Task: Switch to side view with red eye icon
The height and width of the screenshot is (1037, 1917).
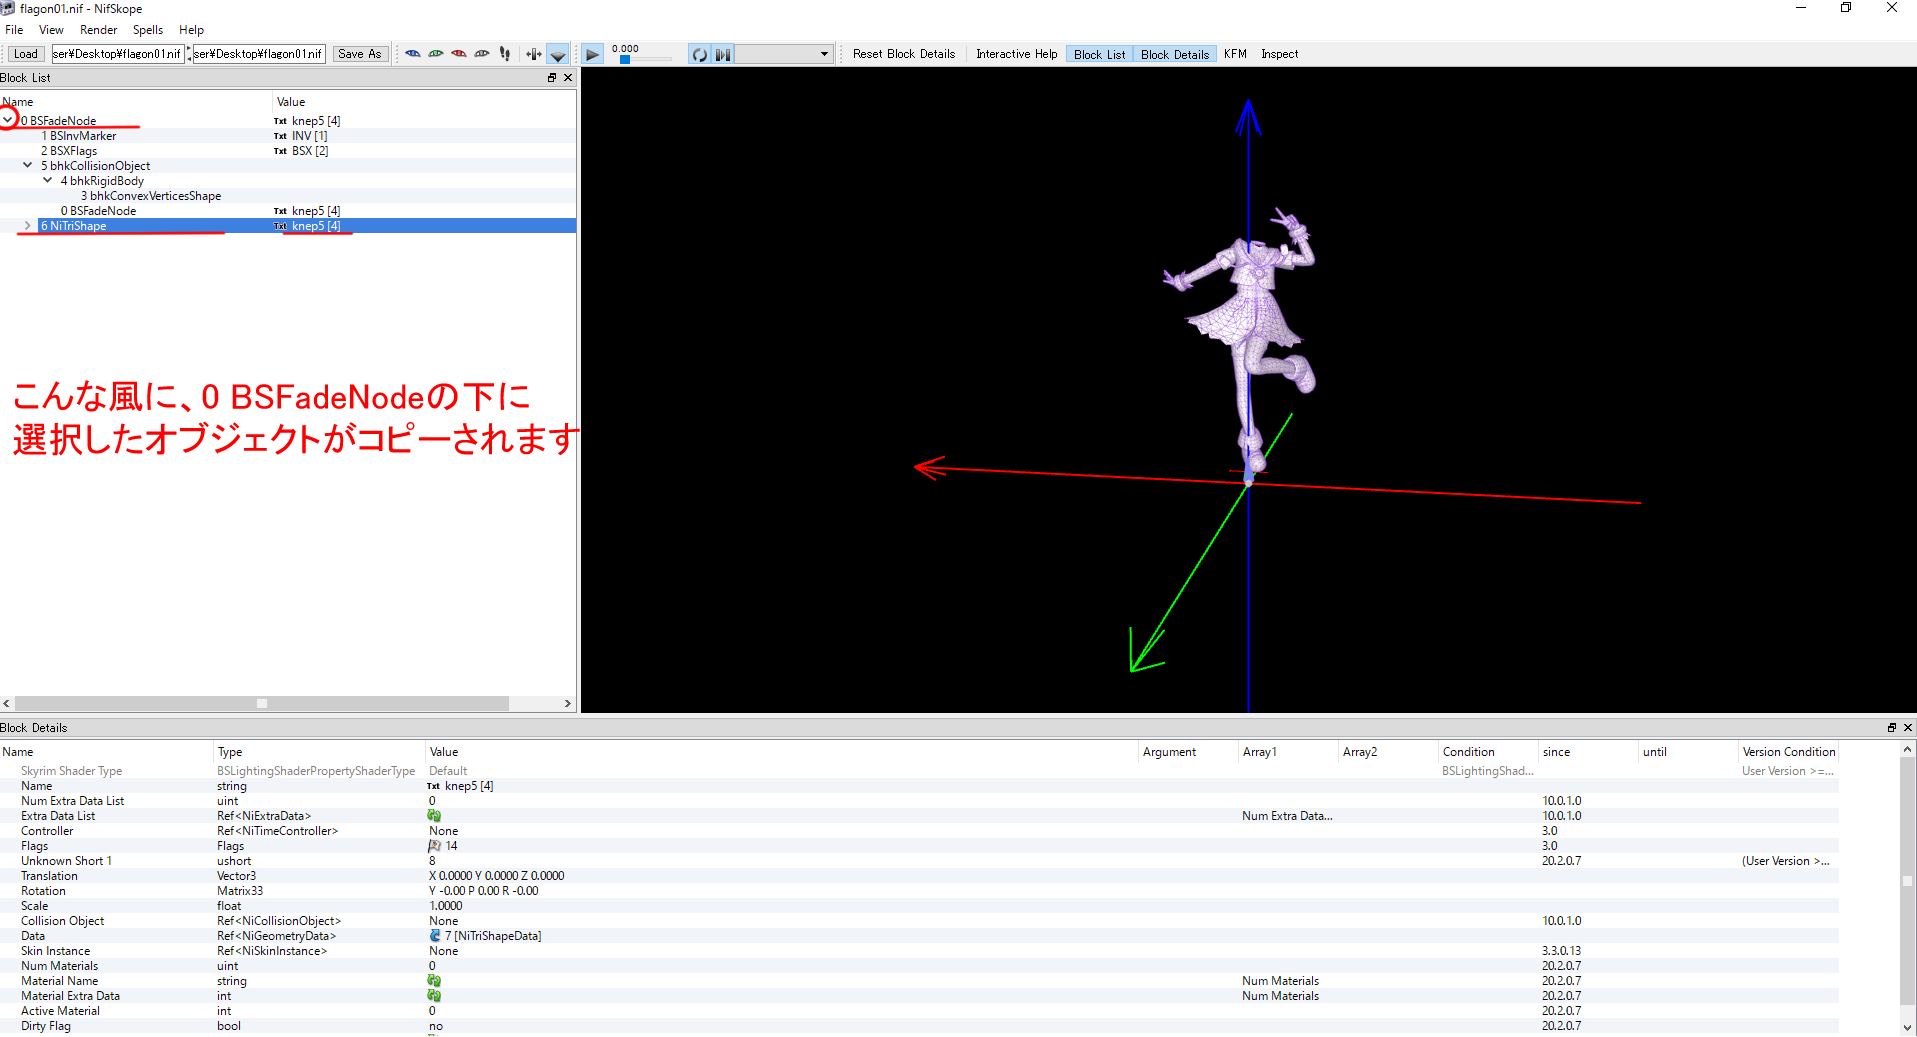Action: point(459,54)
